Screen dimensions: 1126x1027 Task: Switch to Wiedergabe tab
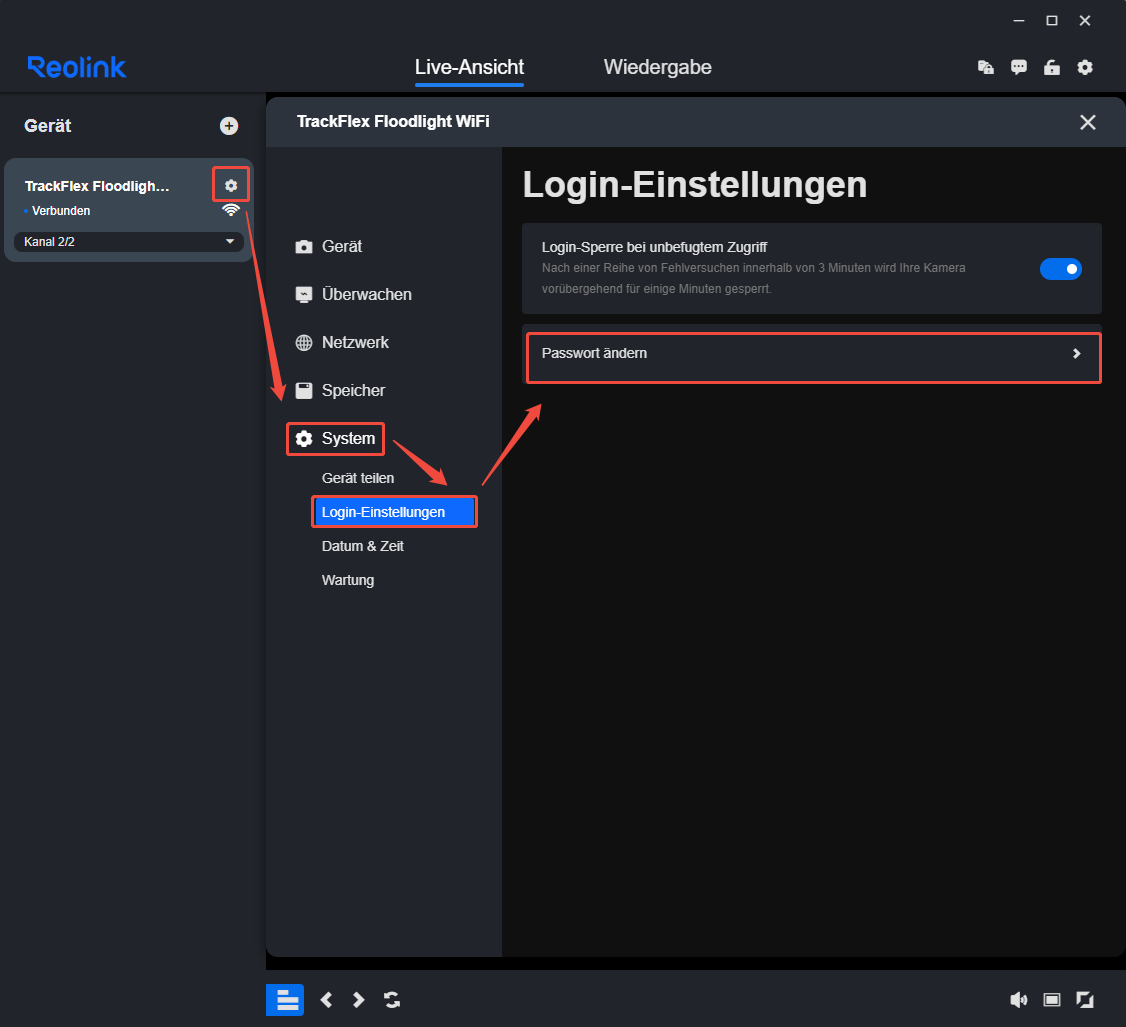pos(657,68)
